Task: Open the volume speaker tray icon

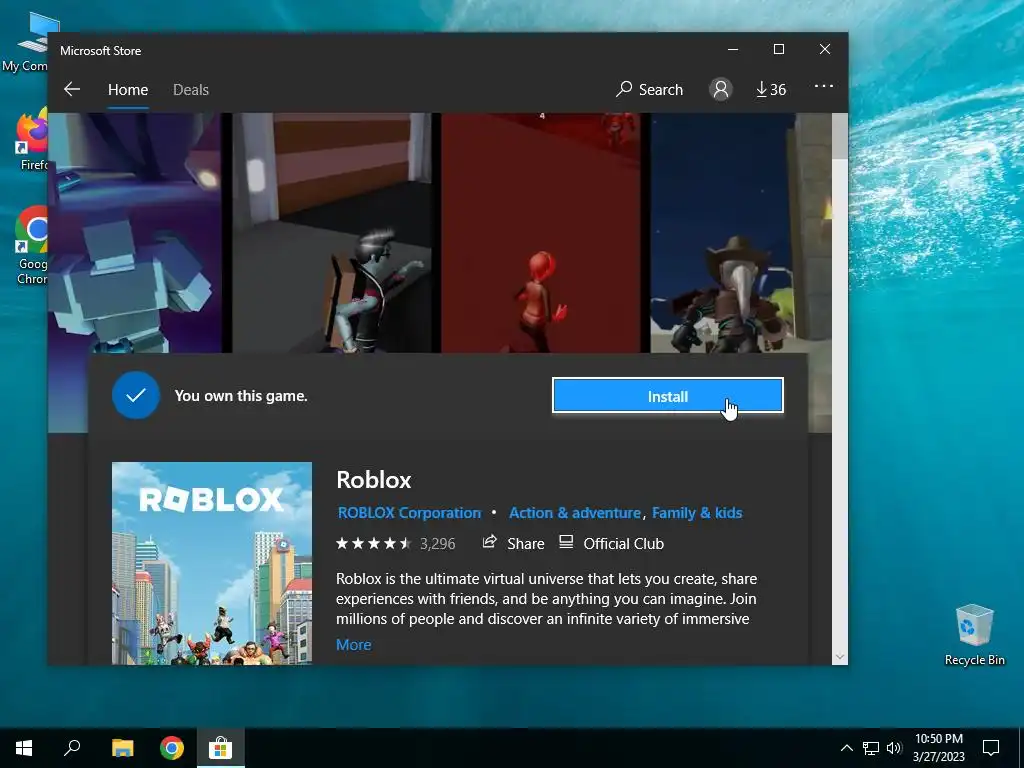Action: 894,748
